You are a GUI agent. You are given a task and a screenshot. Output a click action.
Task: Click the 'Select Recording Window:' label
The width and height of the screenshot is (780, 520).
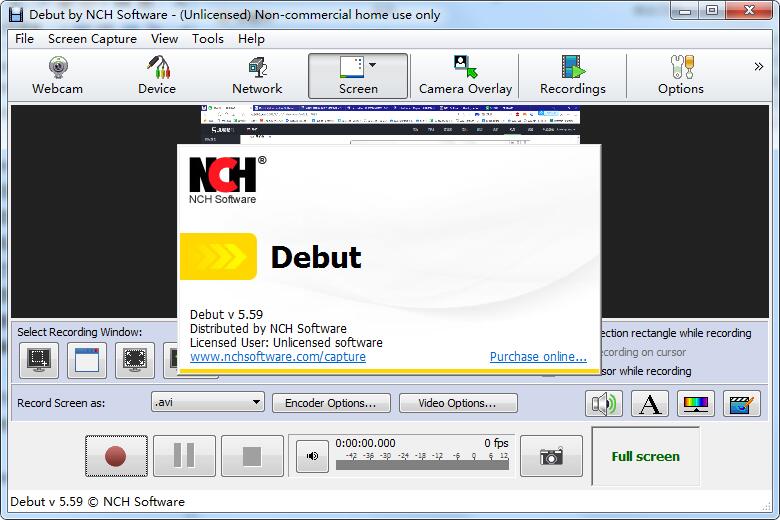click(80, 332)
